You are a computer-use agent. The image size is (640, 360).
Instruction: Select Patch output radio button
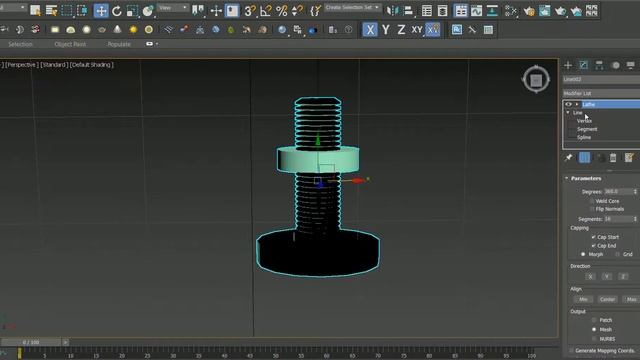[x=594, y=320]
